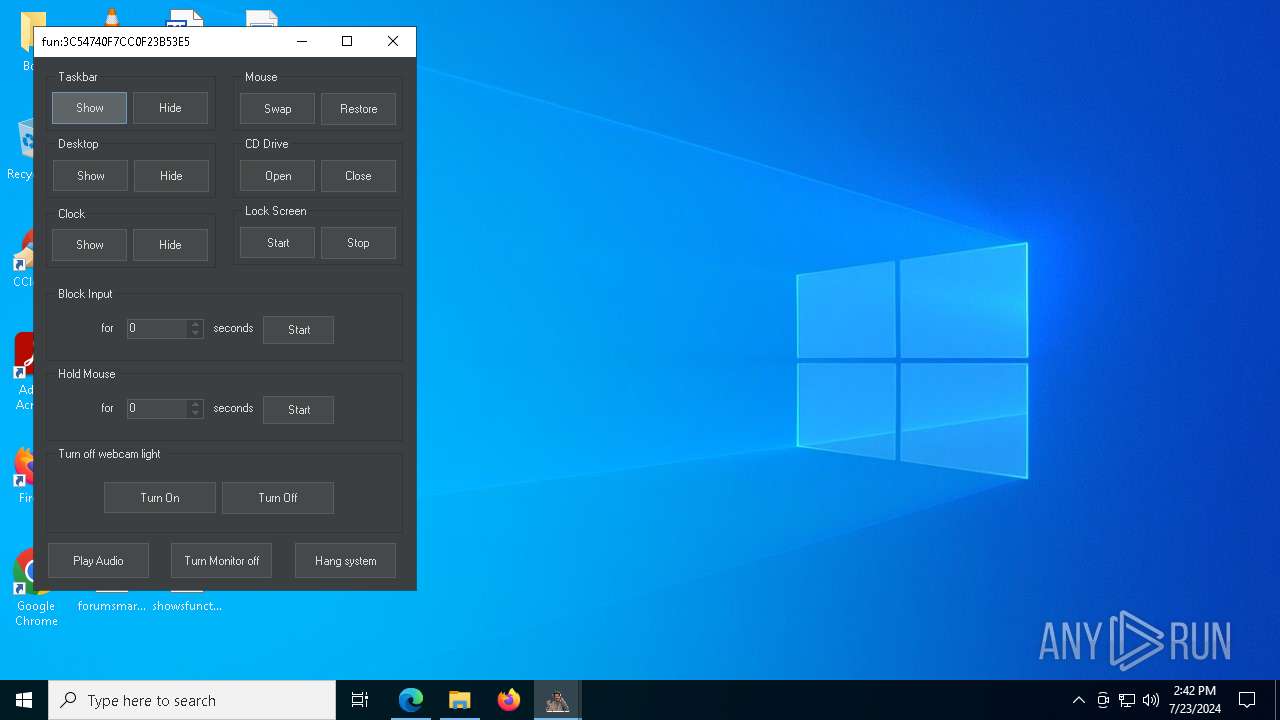Decrease Hold Mouse seconds with down arrow
This screenshot has width=1280, height=720.
coord(196,413)
